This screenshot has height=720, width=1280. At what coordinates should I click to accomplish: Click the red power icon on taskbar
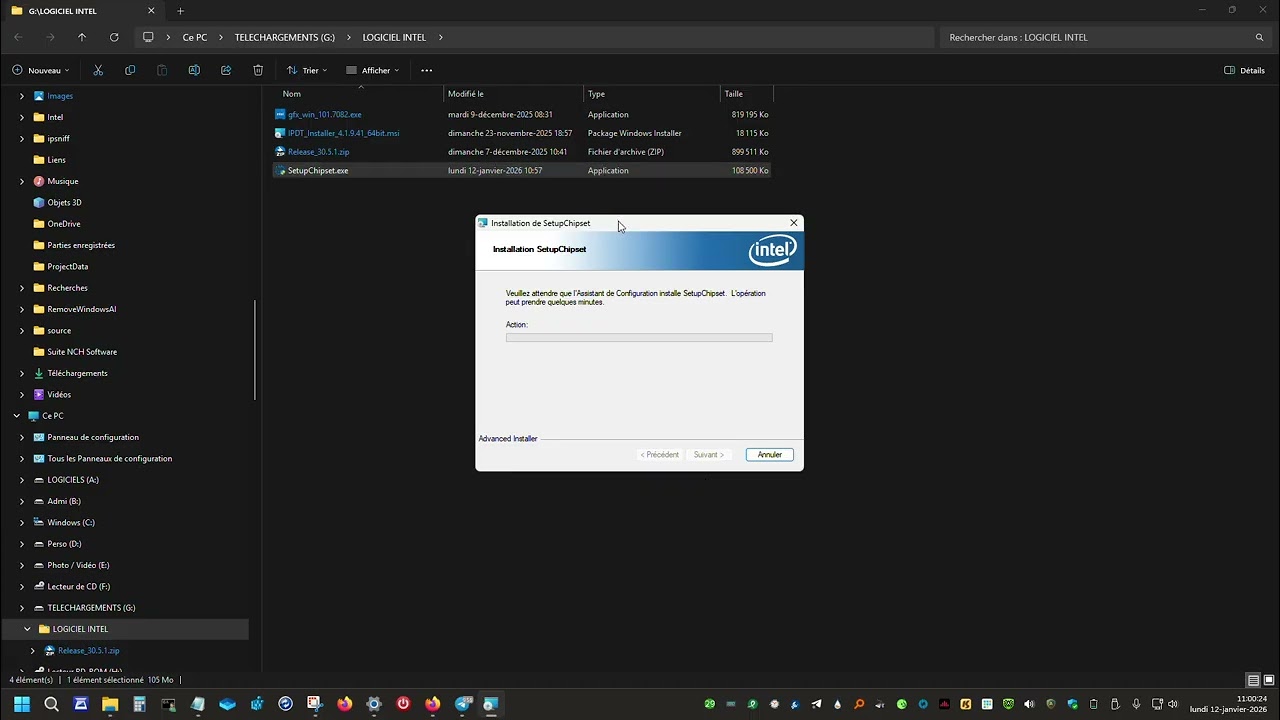pos(403,704)
